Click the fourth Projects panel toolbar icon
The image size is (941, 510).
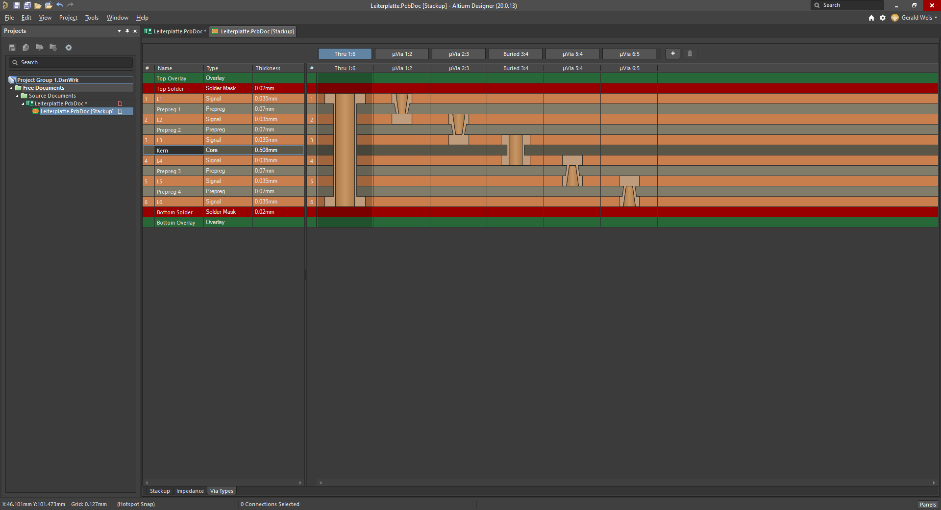[x=53, y=47]
